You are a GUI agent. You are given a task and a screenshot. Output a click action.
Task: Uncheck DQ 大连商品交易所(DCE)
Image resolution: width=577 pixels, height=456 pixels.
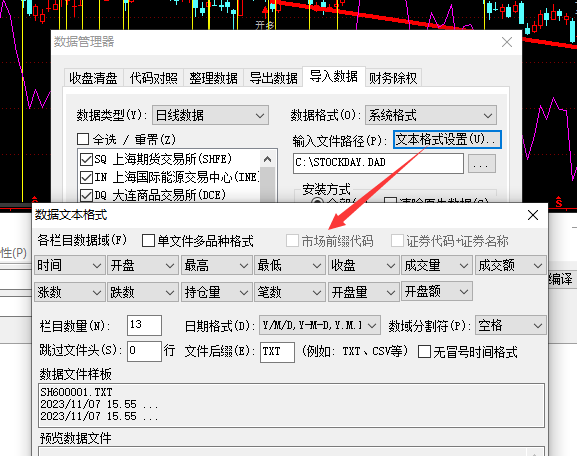[86, 195]
